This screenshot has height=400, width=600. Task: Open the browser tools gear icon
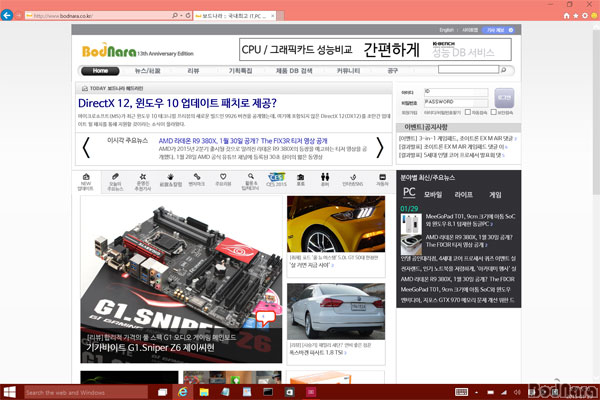(x=585, y=16)
